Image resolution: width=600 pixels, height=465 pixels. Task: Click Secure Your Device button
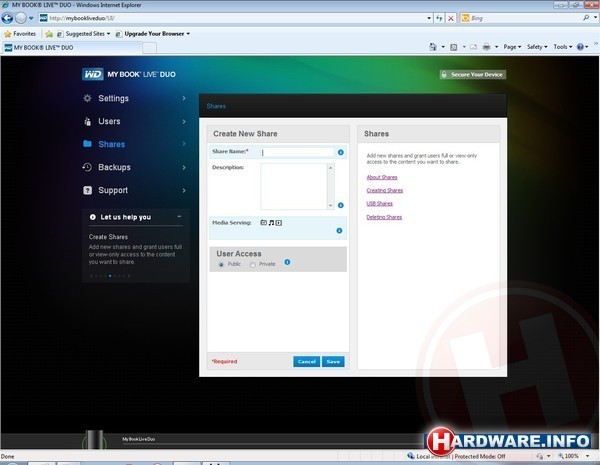click(x=473, y=75)
